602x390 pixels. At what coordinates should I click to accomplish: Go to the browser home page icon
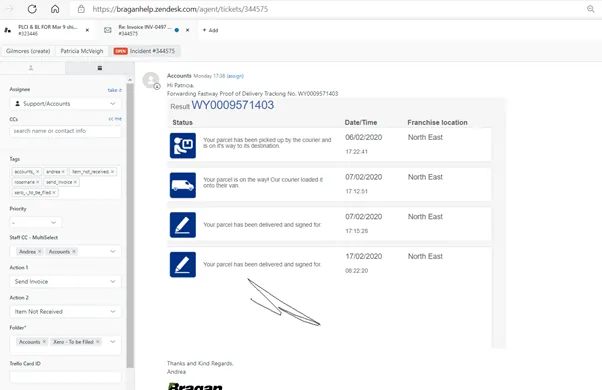55,9
